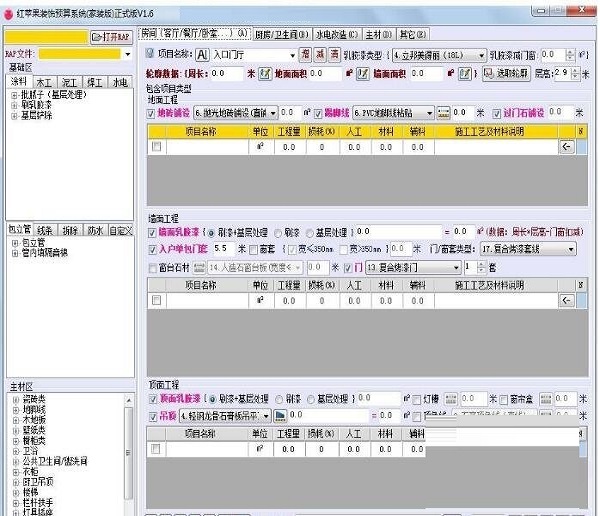Image resolution: width=600 pixels, height=516 pixels.
Task: Select 刷漆 radio under 墙面乳胶漆
Action: tap(278, 233)
